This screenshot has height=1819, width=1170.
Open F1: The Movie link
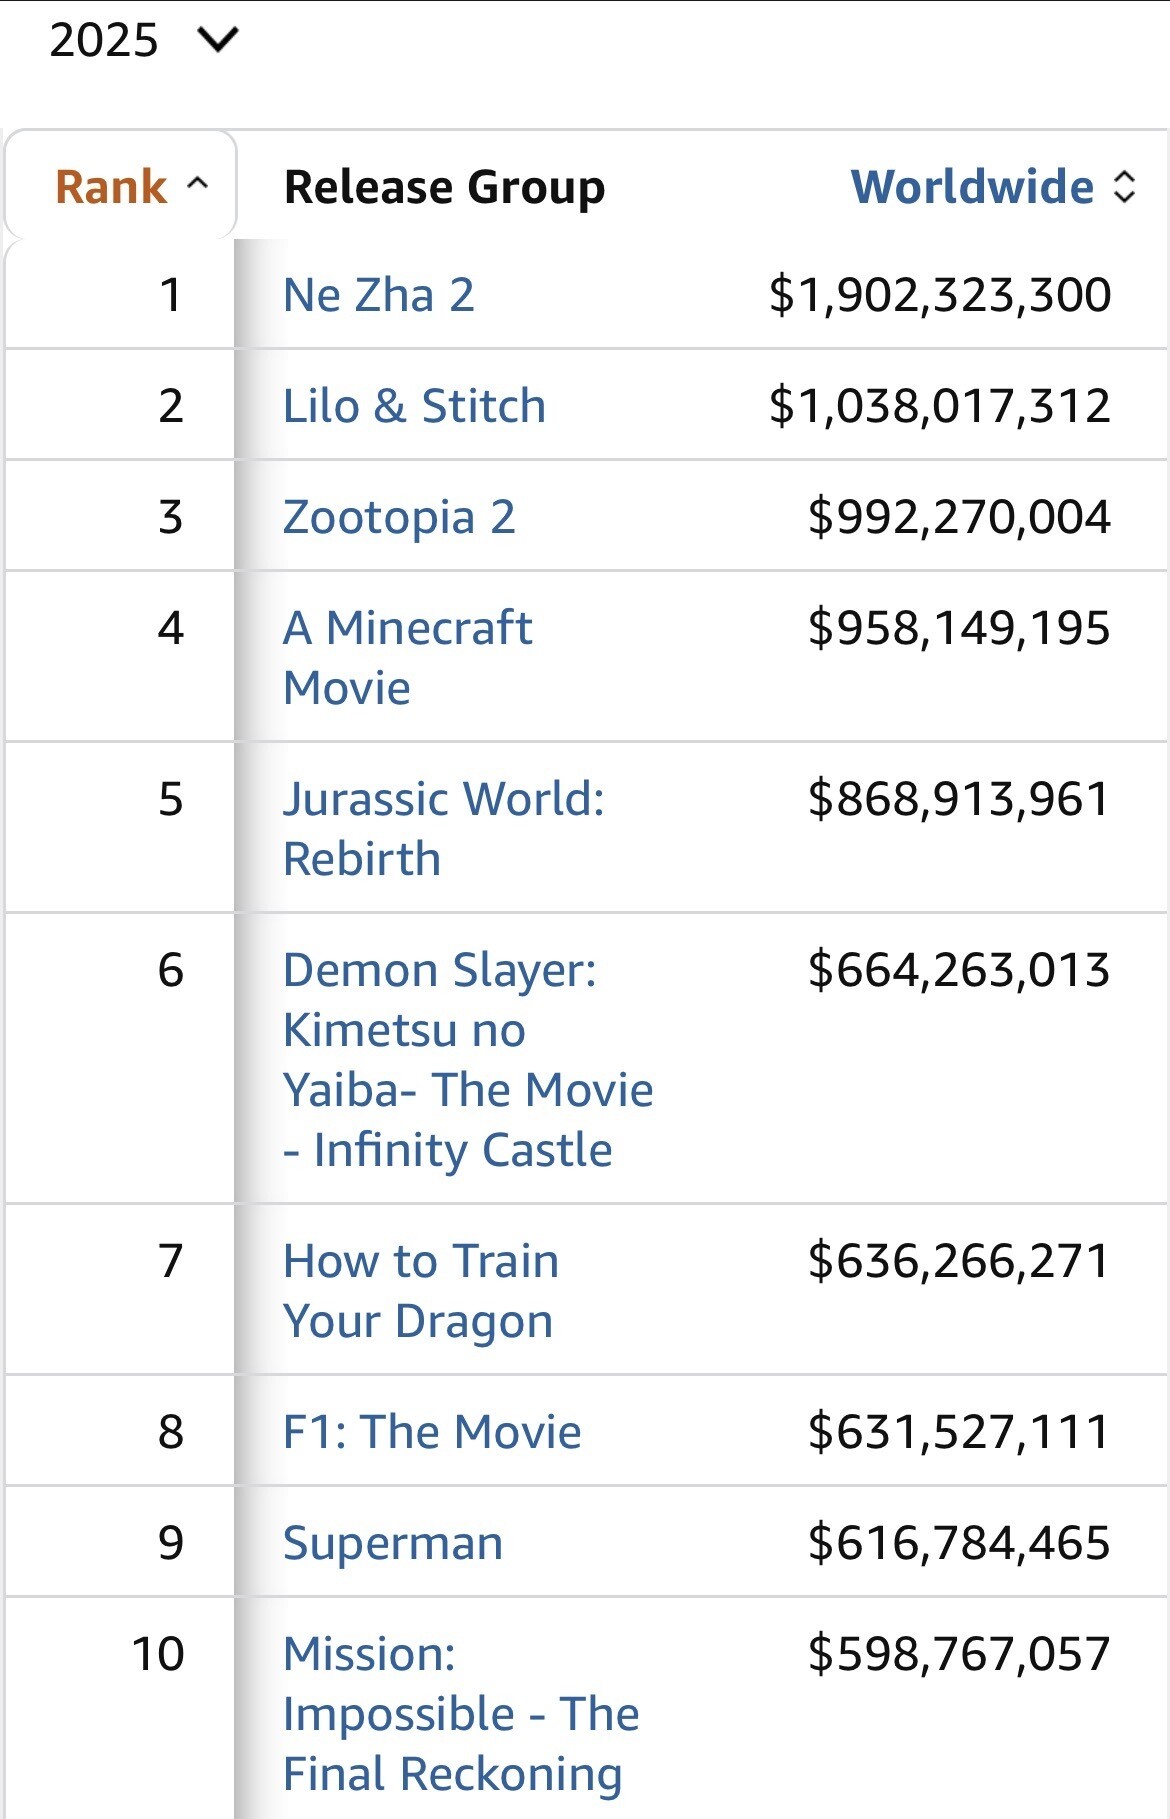432,1432
